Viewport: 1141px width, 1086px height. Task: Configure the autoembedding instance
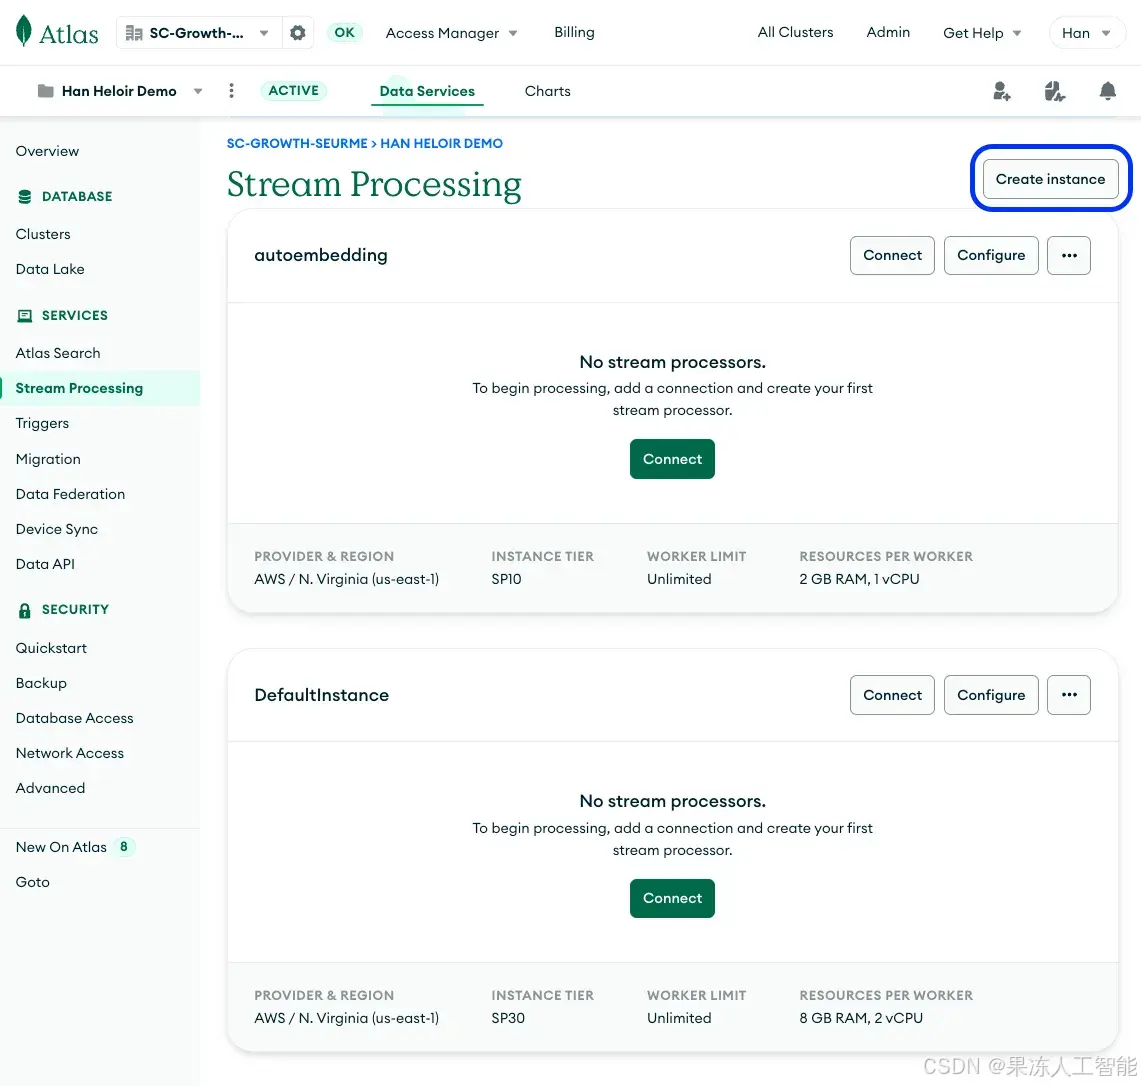tap(990, 255)
